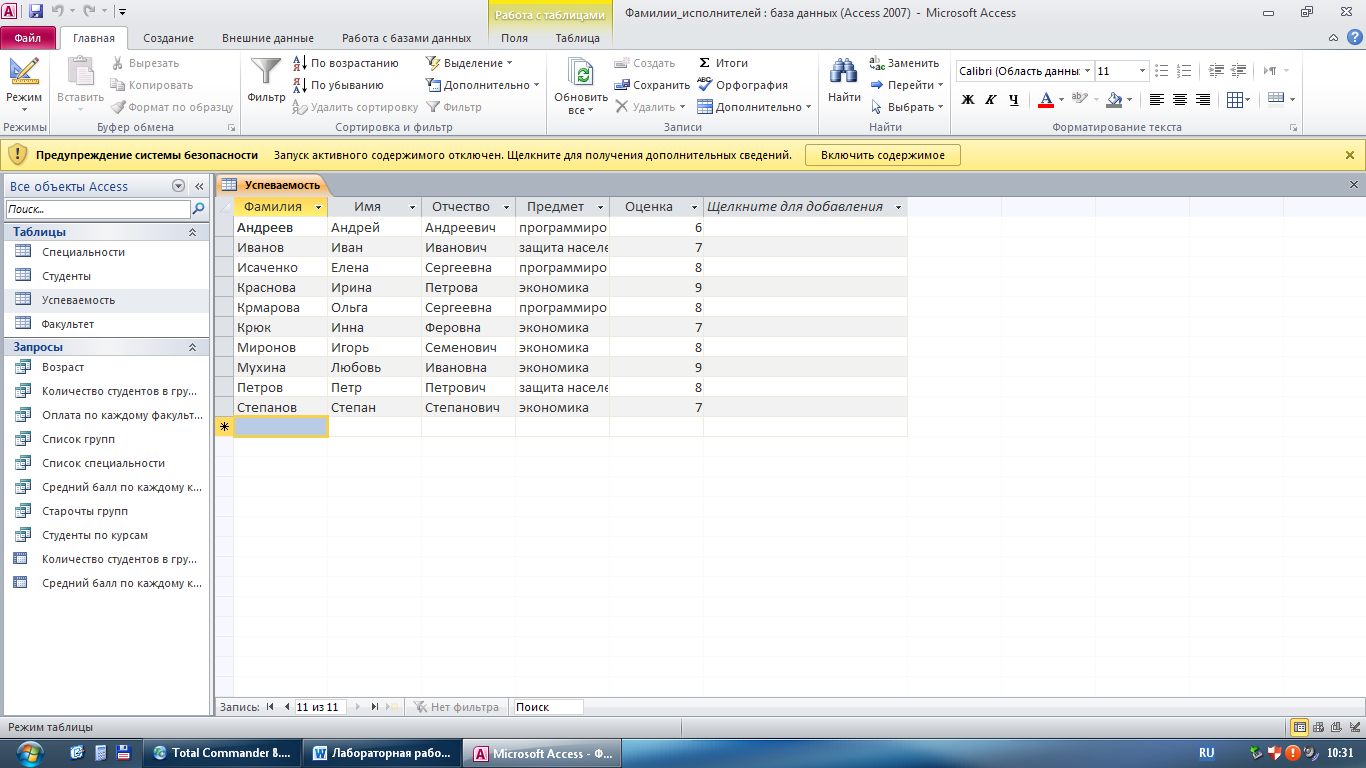Click the Успеваемость document tab
Viewport: 1366px width, 768px height.
pyautogui.click(x=272, y=185)
